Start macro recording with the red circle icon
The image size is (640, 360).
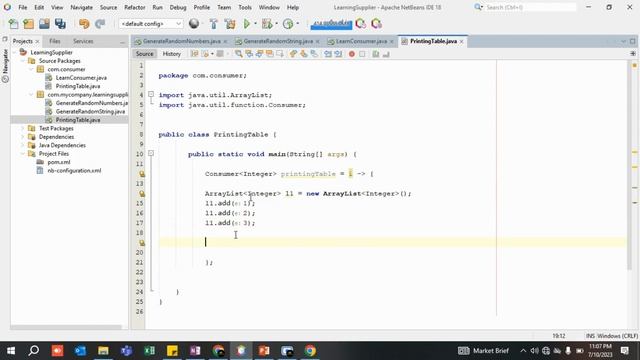coord(351,54)
